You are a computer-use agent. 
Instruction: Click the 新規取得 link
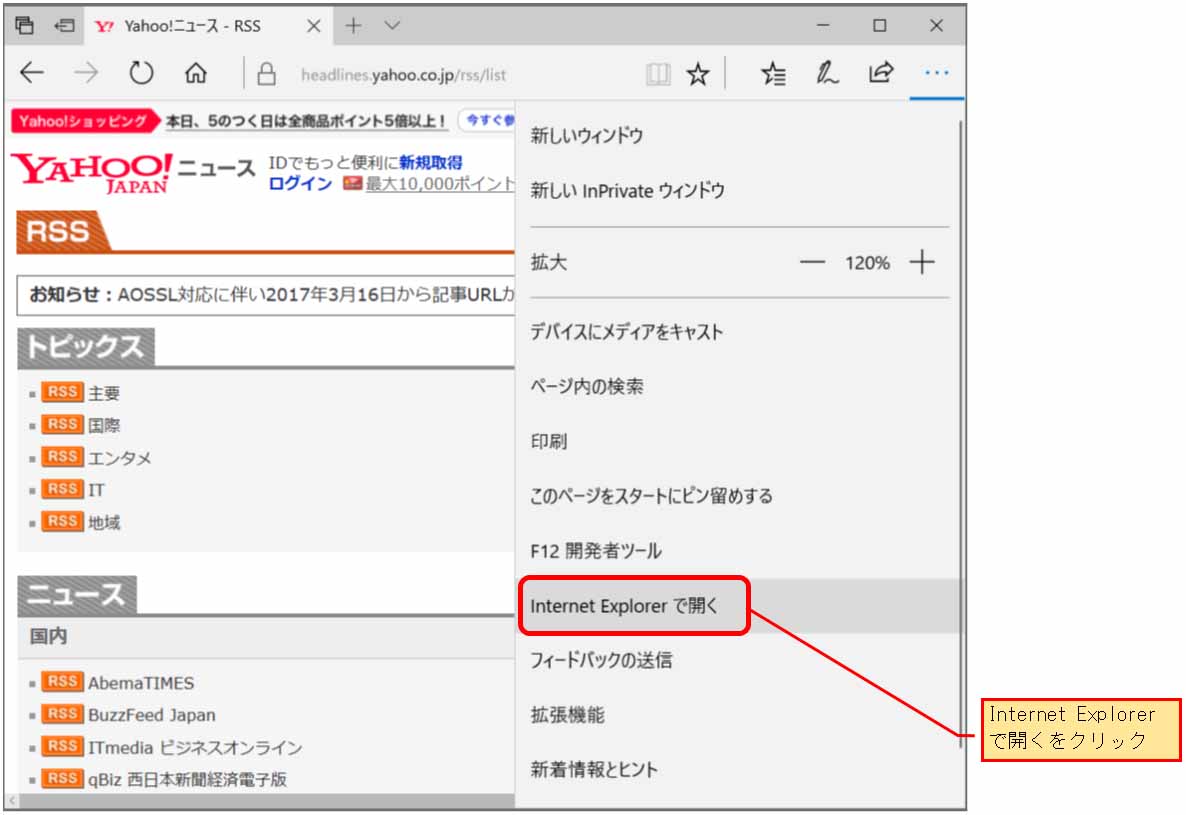pos(430,163)
